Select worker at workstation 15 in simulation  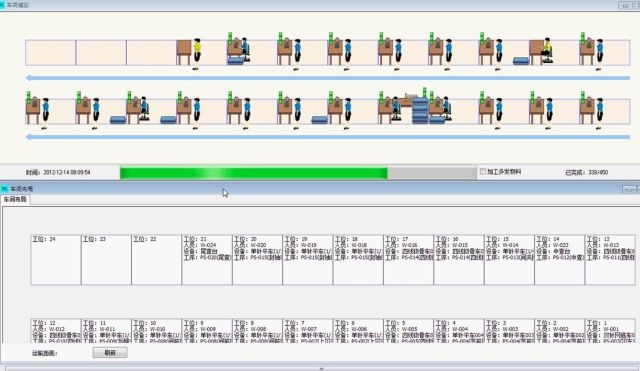(x=499, y=55)
